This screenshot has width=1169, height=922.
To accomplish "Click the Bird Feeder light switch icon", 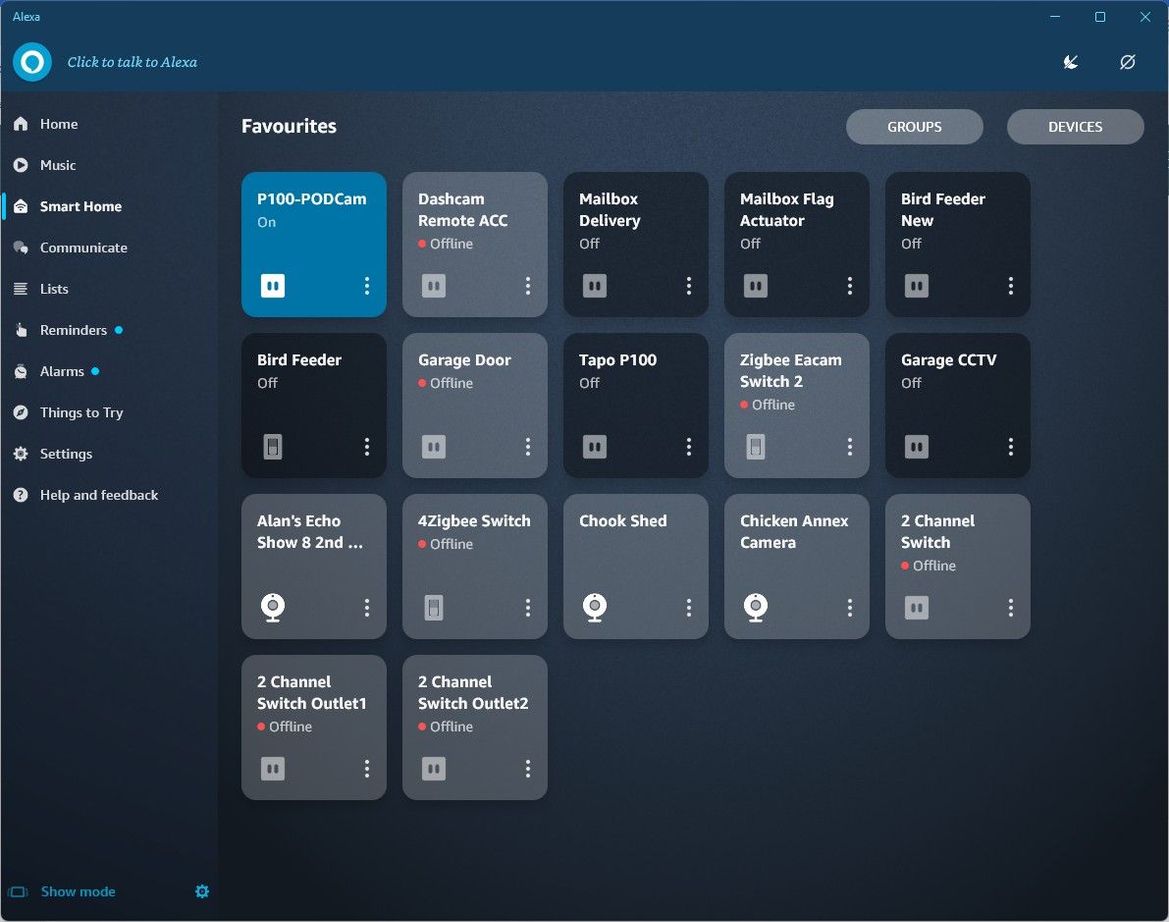I will click(x=273, y=447).
